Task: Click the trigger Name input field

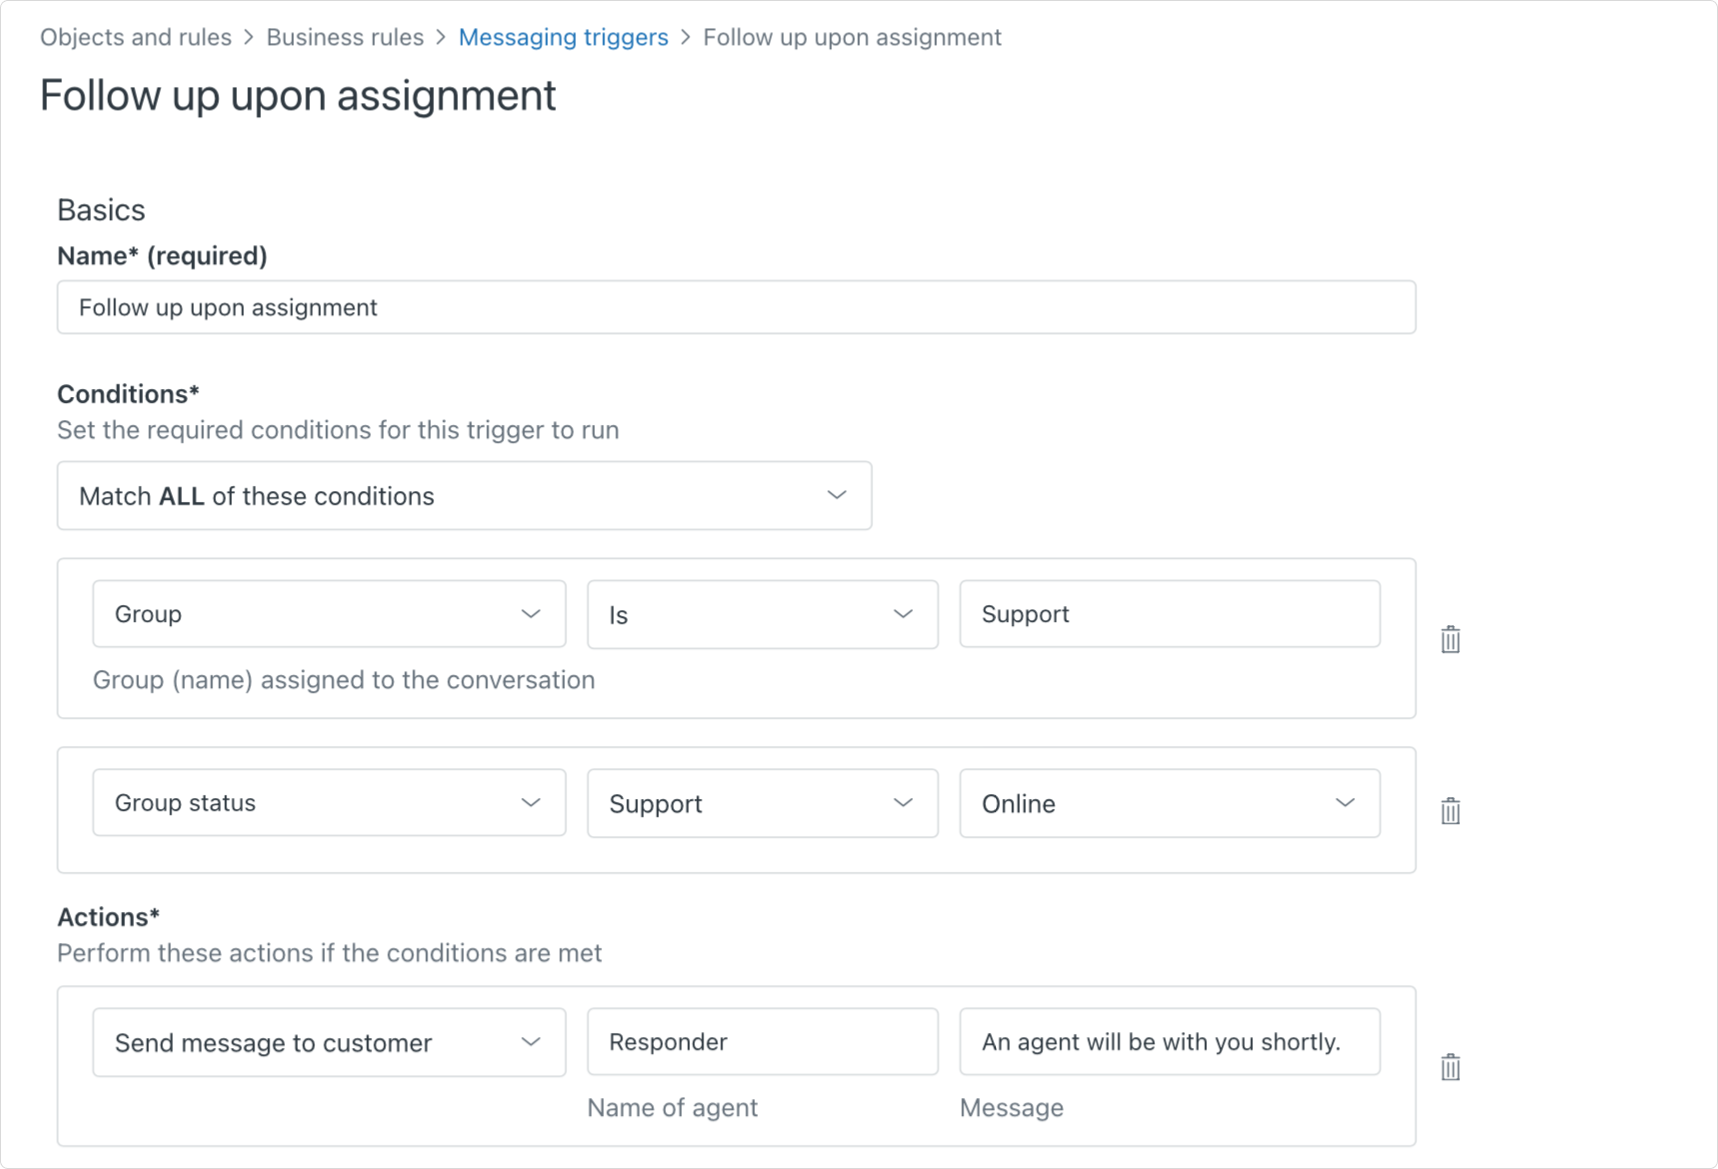Action: coord(736,307)
